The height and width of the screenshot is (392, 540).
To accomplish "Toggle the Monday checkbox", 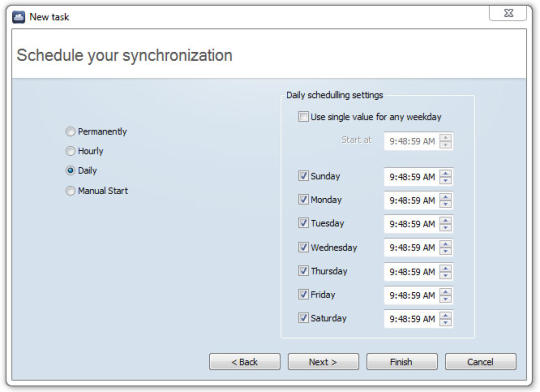I will 303,199.
